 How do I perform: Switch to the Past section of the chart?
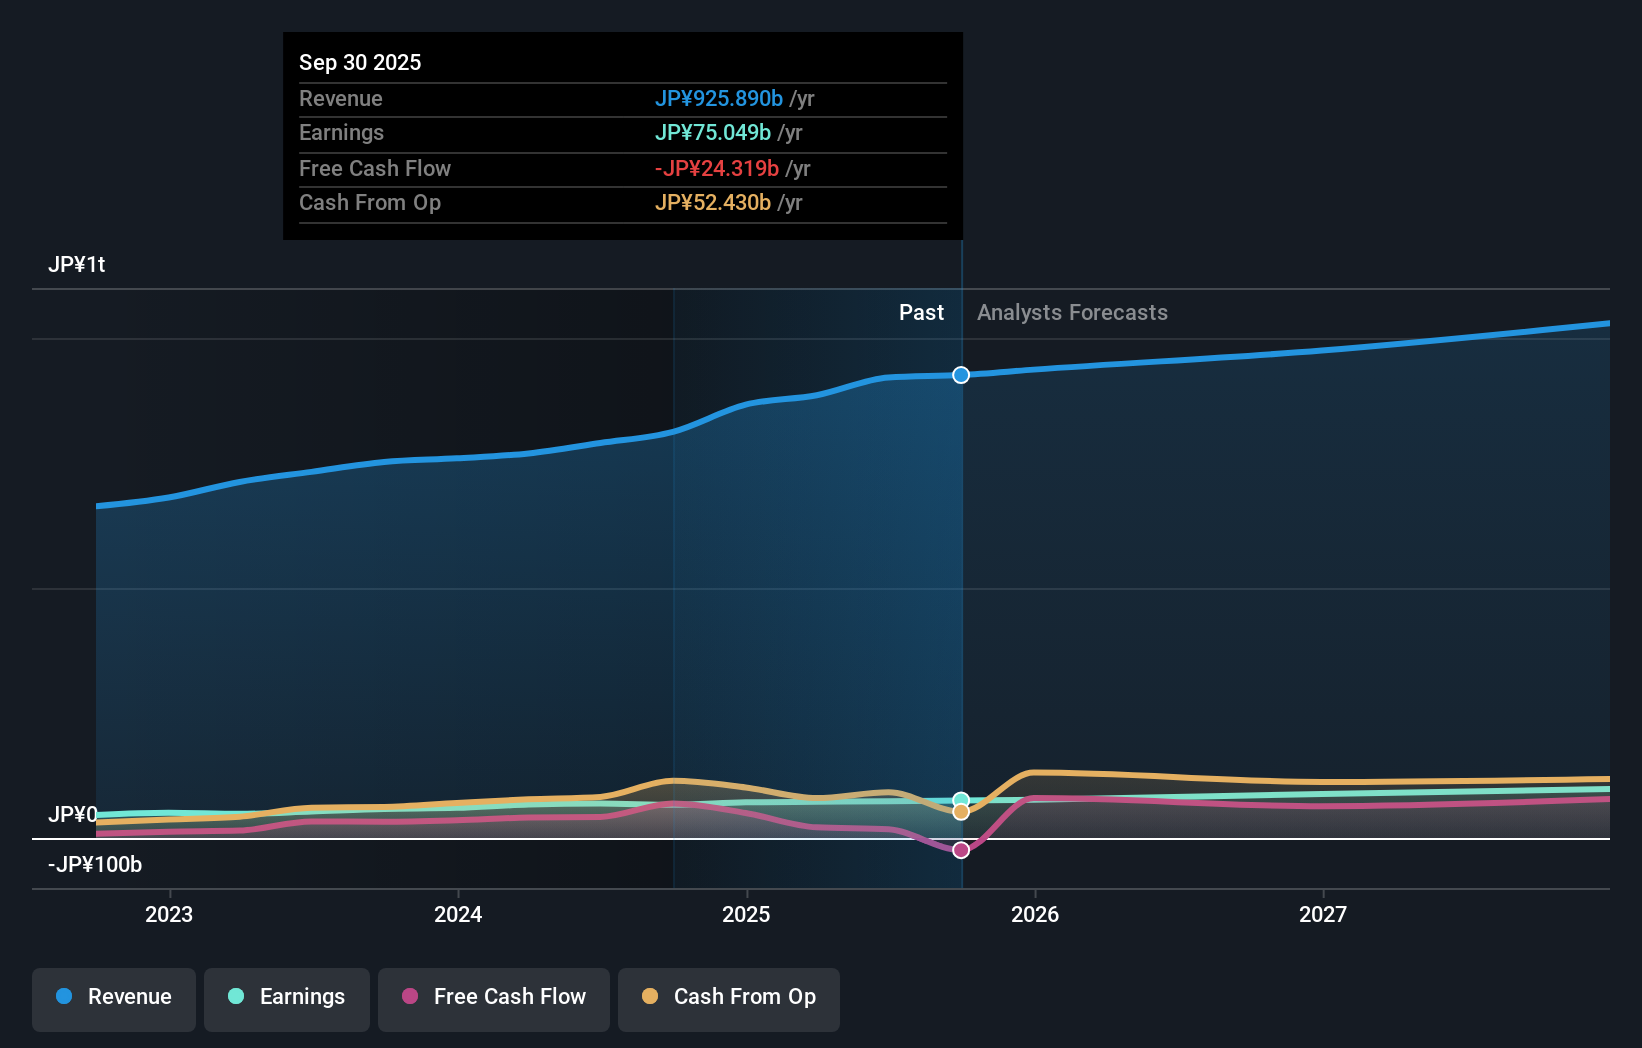click(x=921, y=312)
